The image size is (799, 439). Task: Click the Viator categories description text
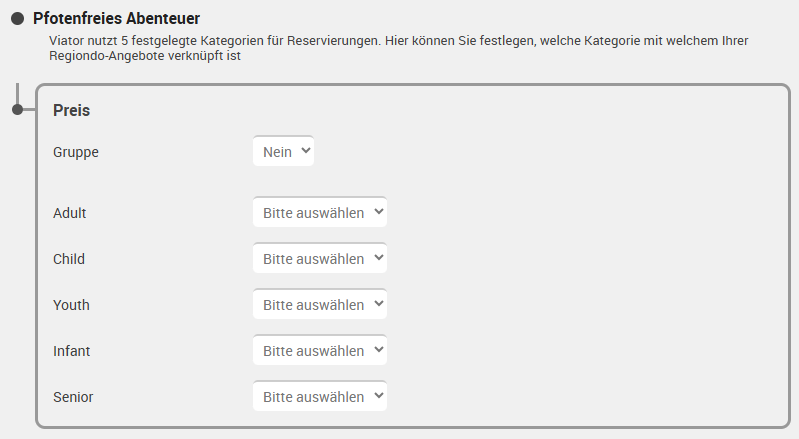click(398, 48)
